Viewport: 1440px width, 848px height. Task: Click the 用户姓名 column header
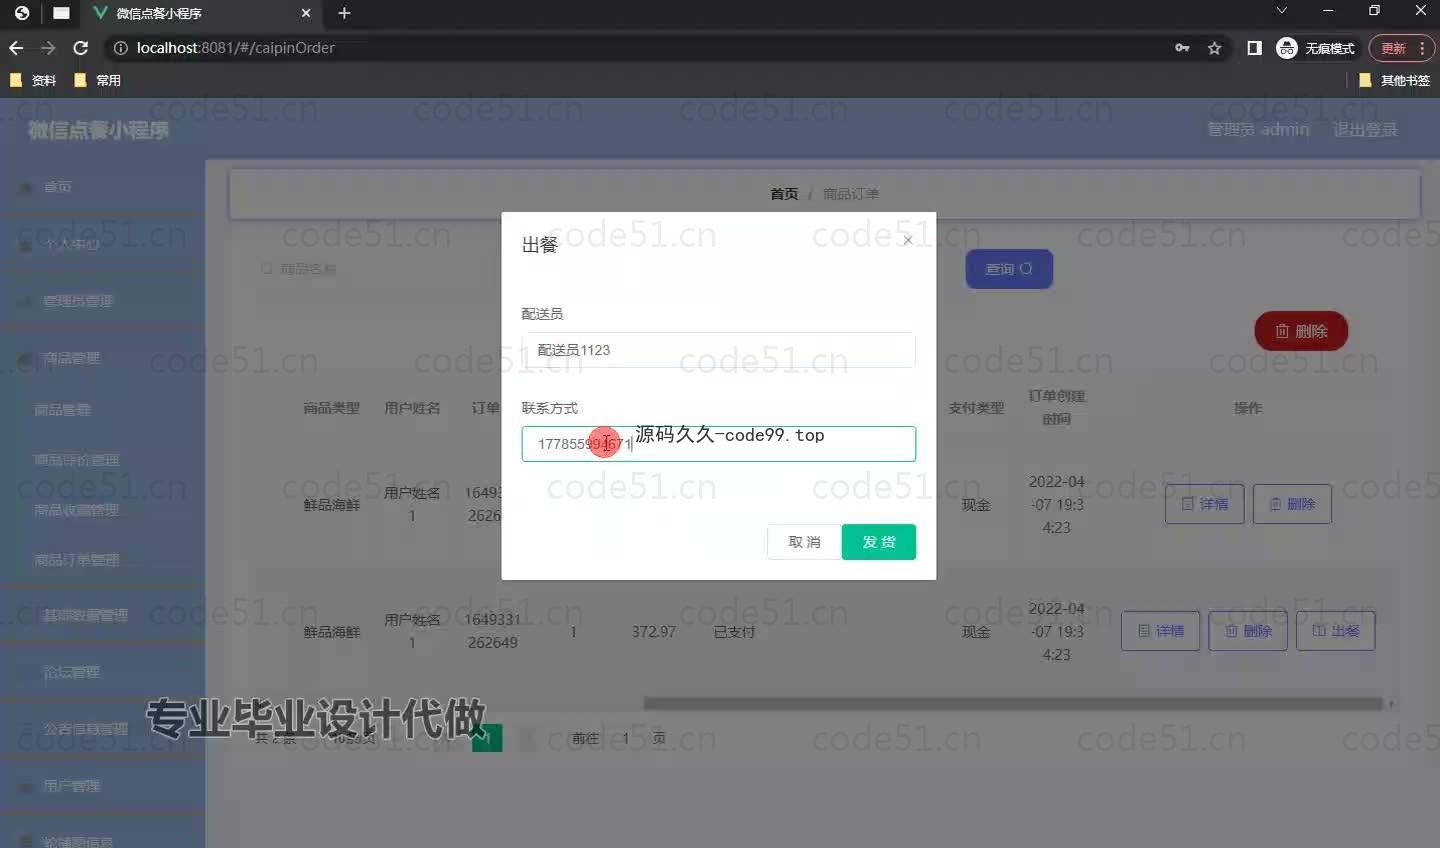[x=412, y=408]
